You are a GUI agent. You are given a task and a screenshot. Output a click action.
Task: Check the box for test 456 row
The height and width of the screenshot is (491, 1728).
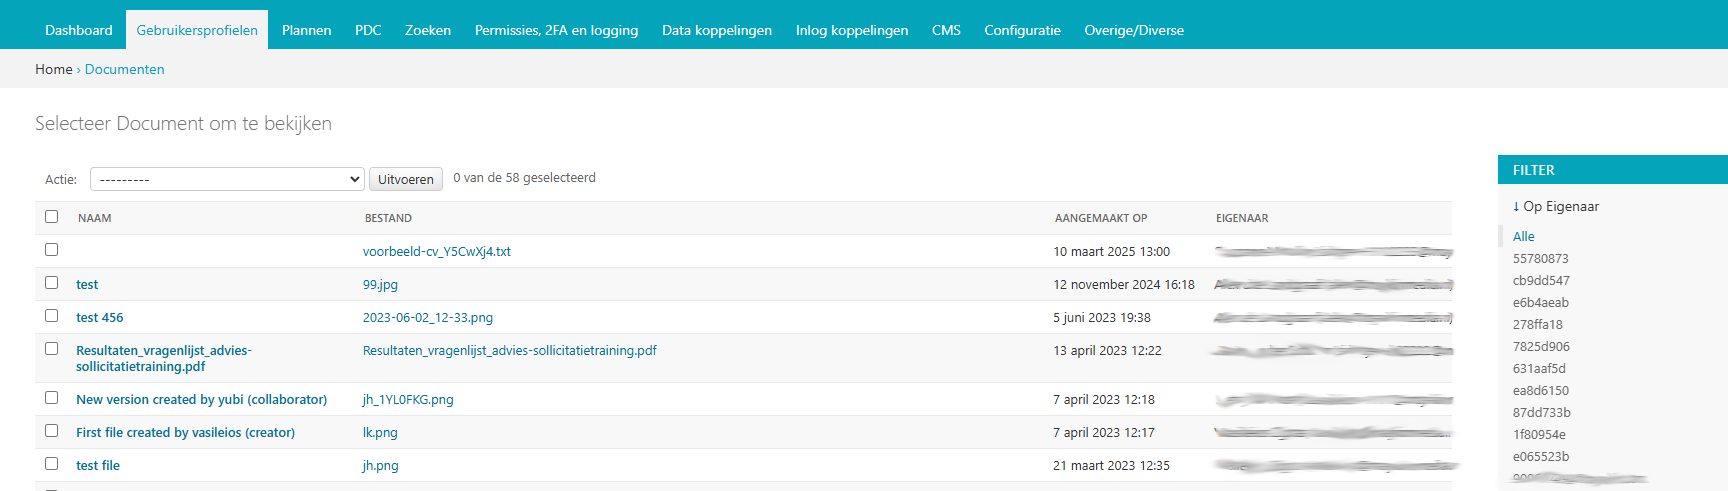[52, 316]
